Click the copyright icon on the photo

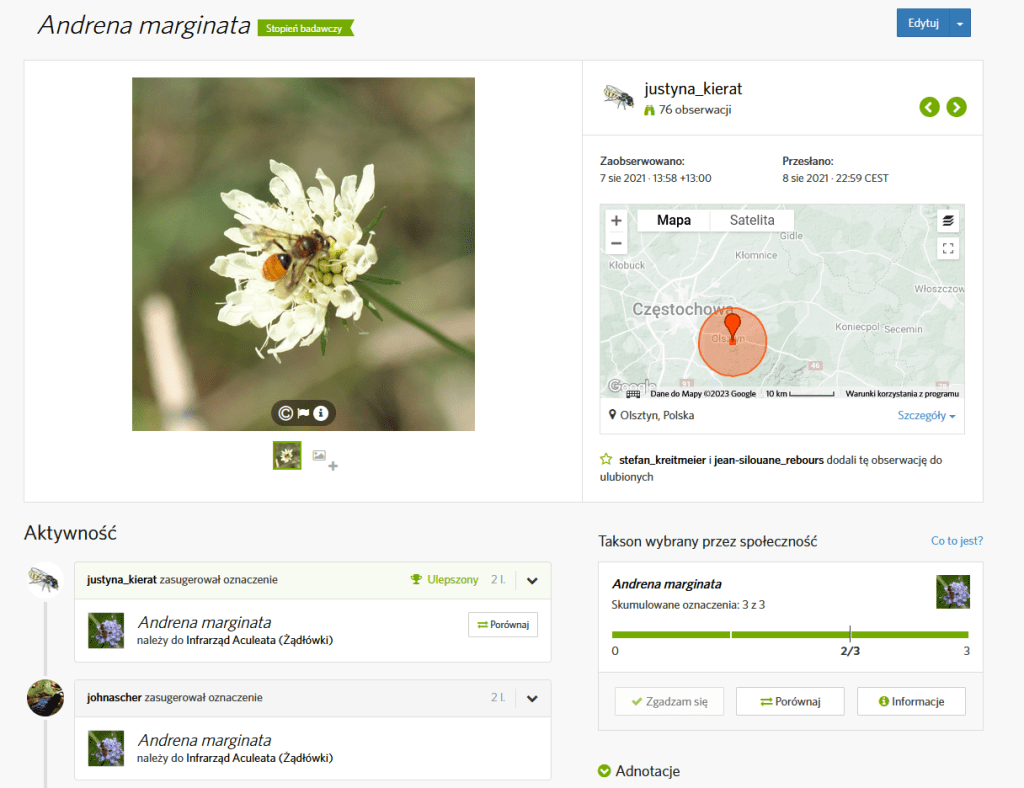[285, 413]
